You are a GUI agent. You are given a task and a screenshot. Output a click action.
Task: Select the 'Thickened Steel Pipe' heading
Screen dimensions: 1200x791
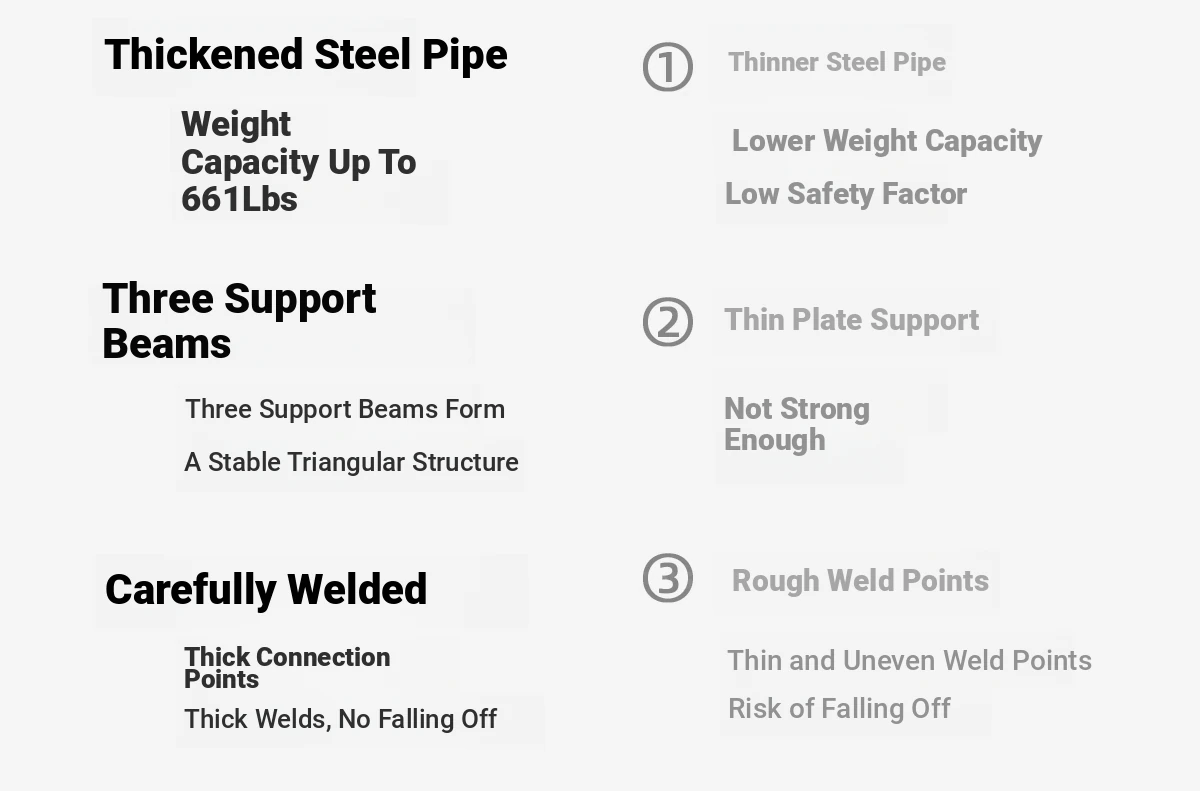[x=305, y=55]
